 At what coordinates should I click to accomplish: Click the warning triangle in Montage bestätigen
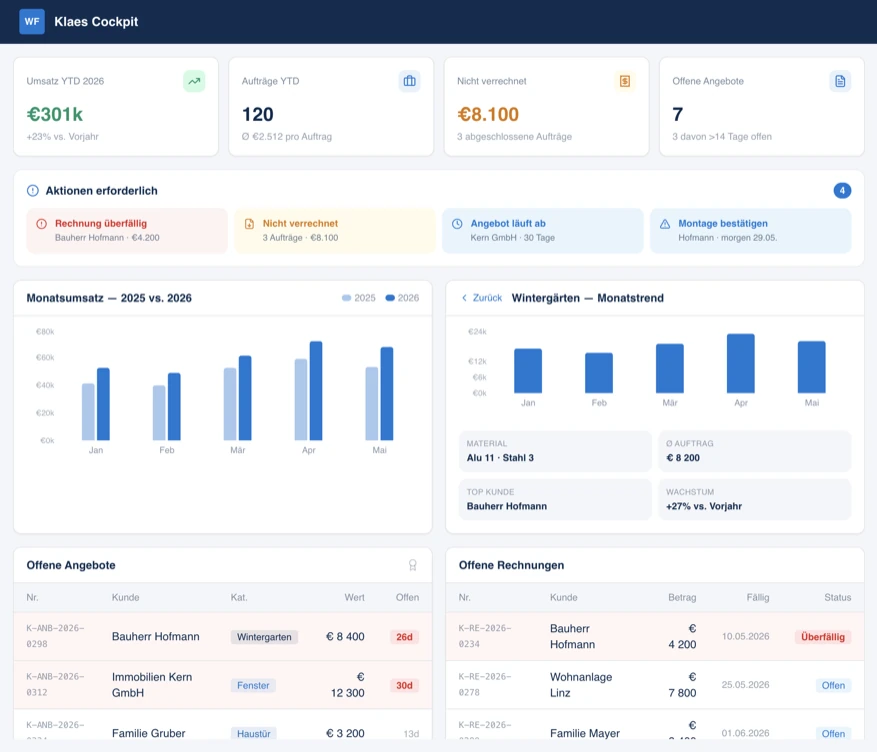click(665, 224)
